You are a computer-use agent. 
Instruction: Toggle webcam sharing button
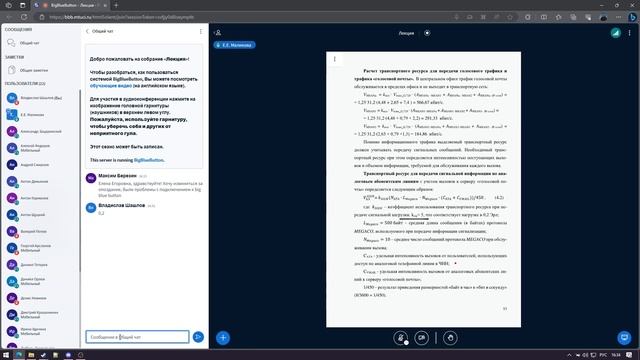422,338
